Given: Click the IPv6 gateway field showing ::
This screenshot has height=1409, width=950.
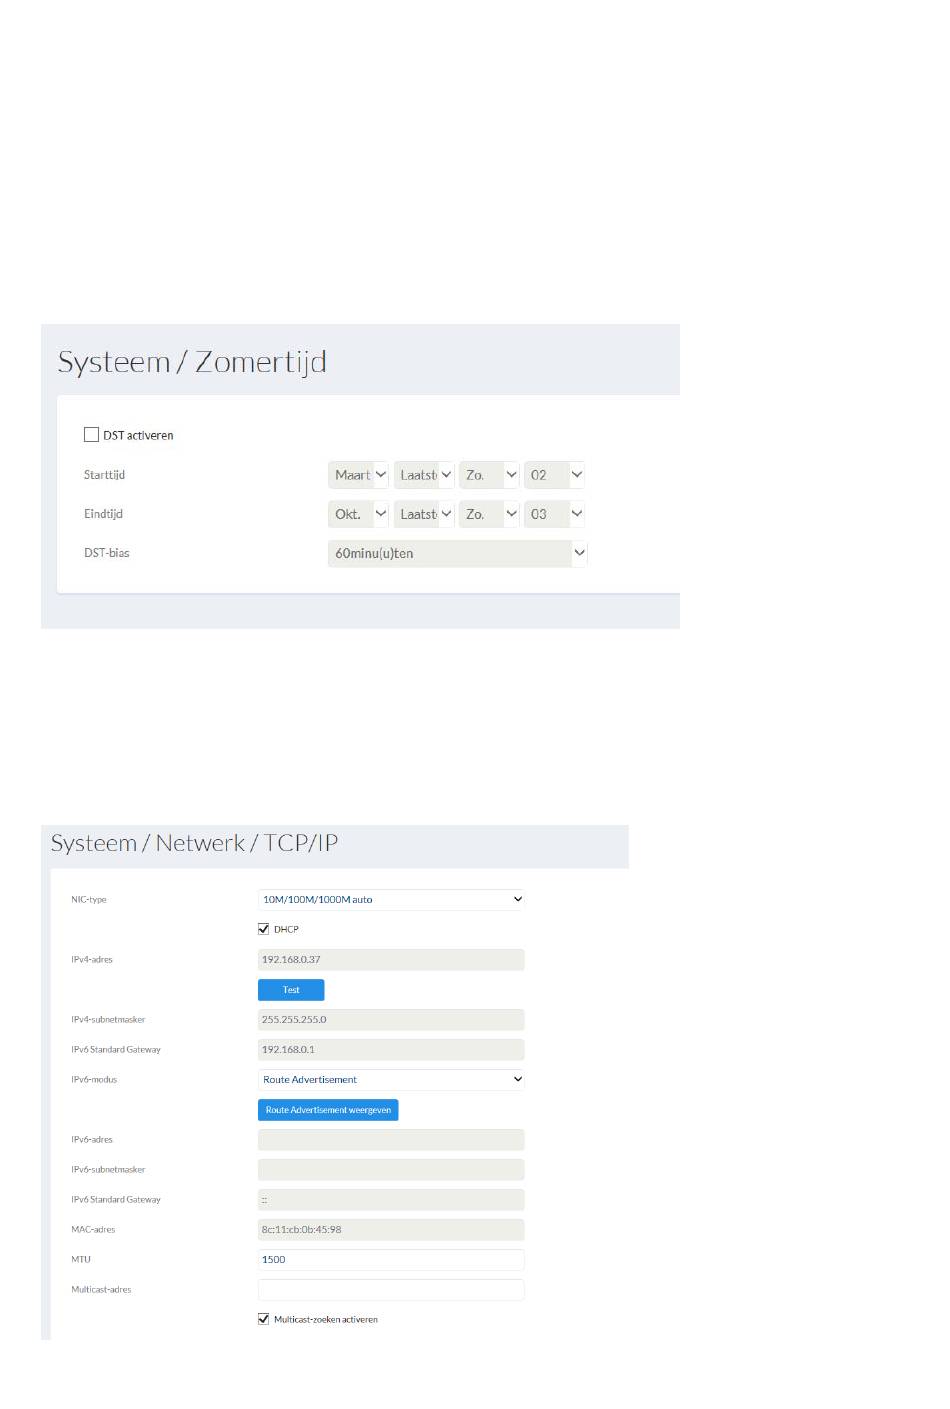Looking at the screenshot, I should pyautogui.click(x=391, y=1199).
